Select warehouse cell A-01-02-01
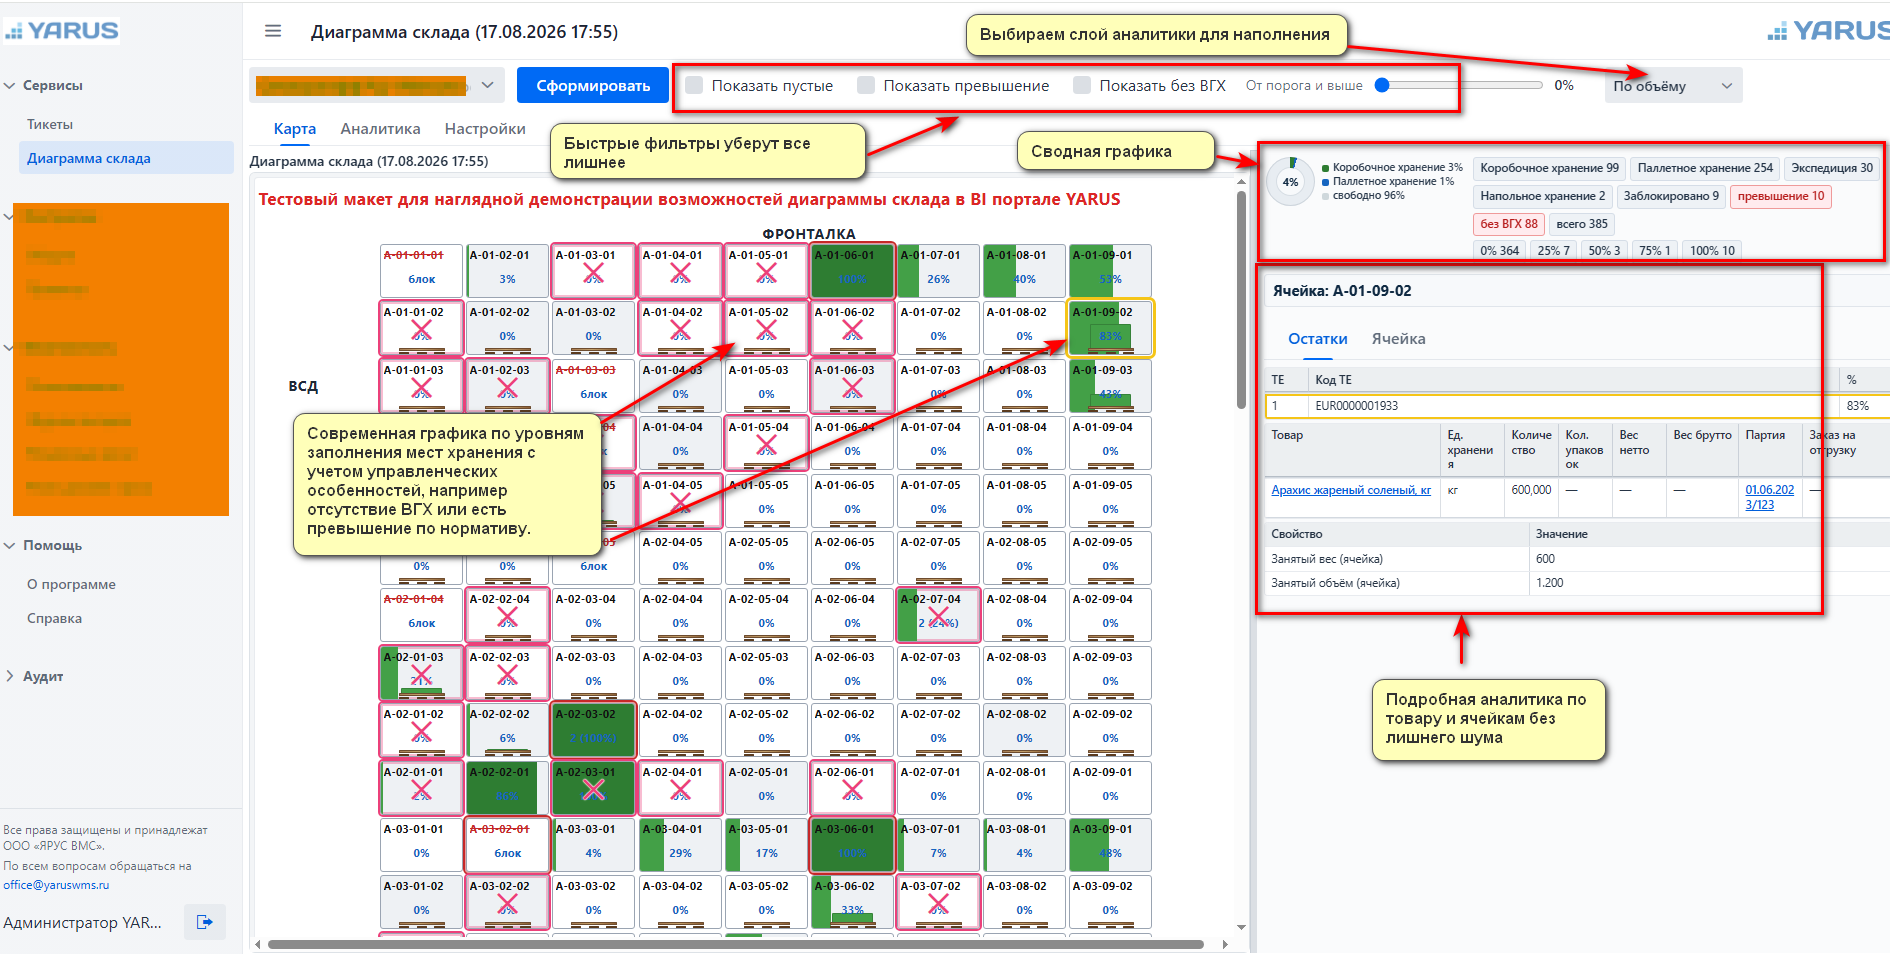1890x954 pixels. [507, 270]
